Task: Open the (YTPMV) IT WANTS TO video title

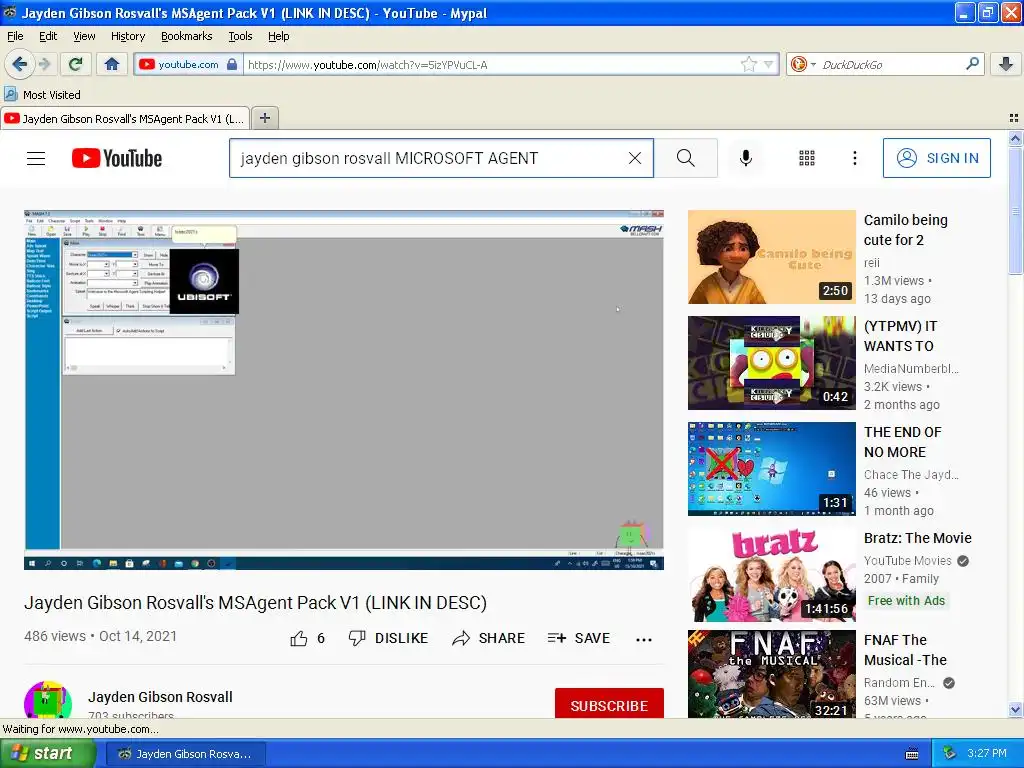Action: [x=900, y=336]
